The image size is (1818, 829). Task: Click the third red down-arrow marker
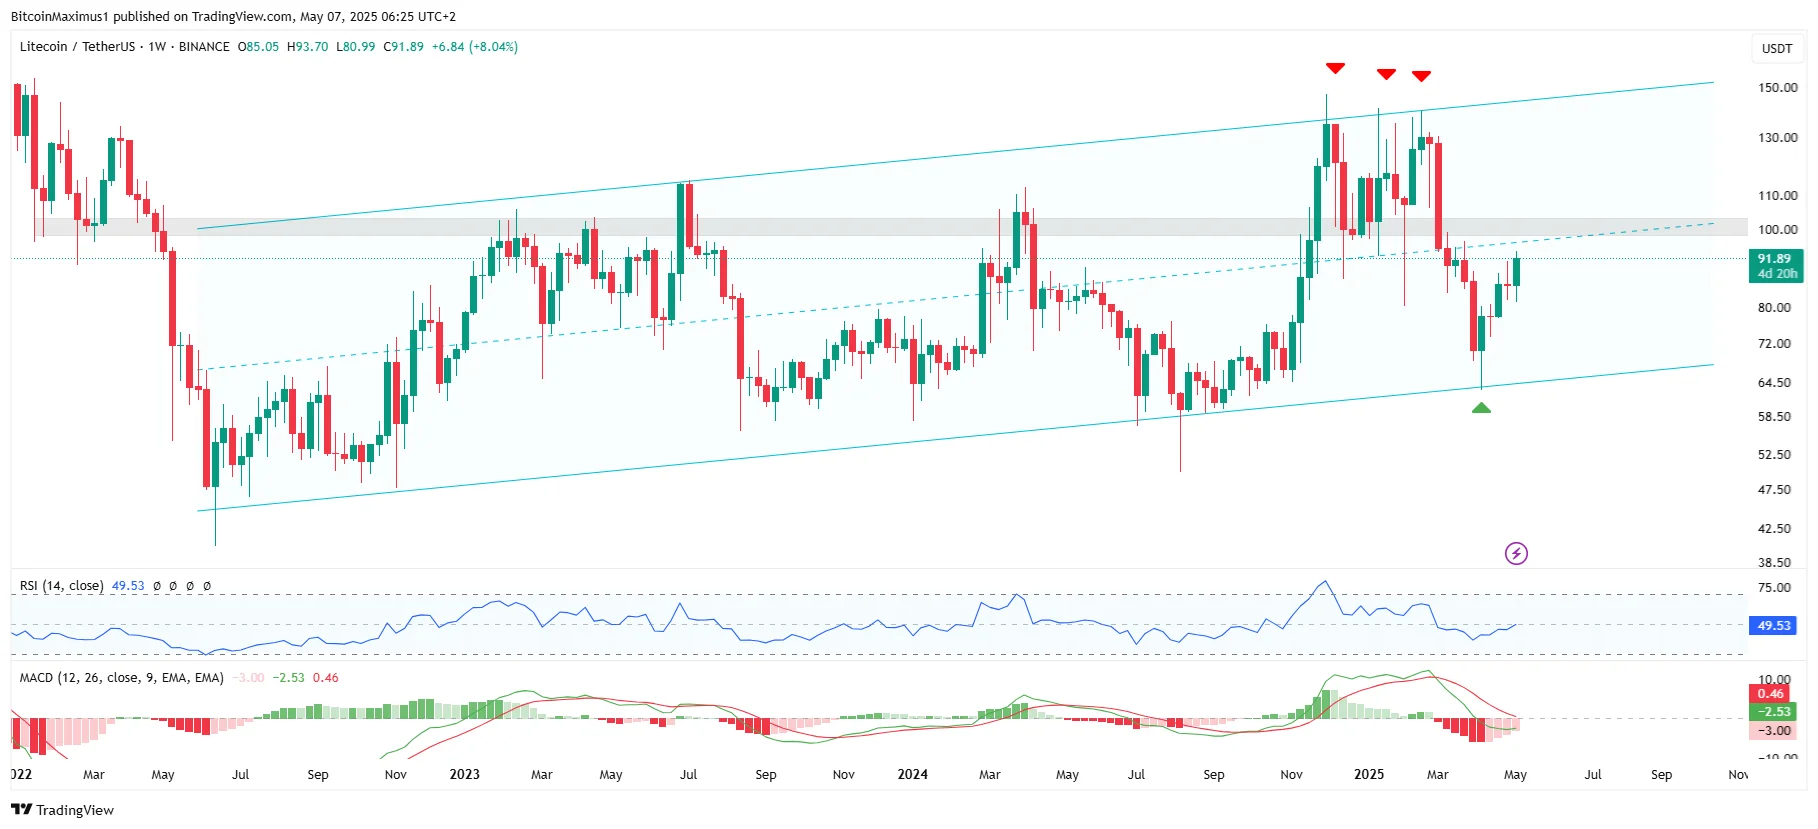click(x=1421, y=76)
